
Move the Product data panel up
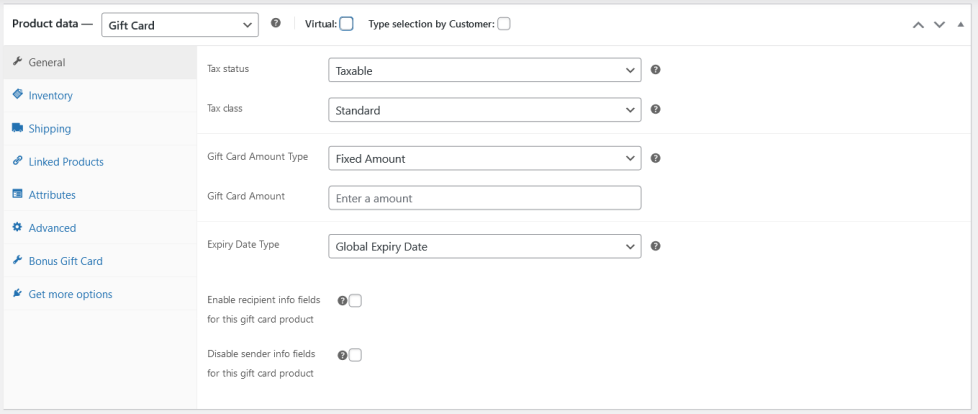point(919,25)
